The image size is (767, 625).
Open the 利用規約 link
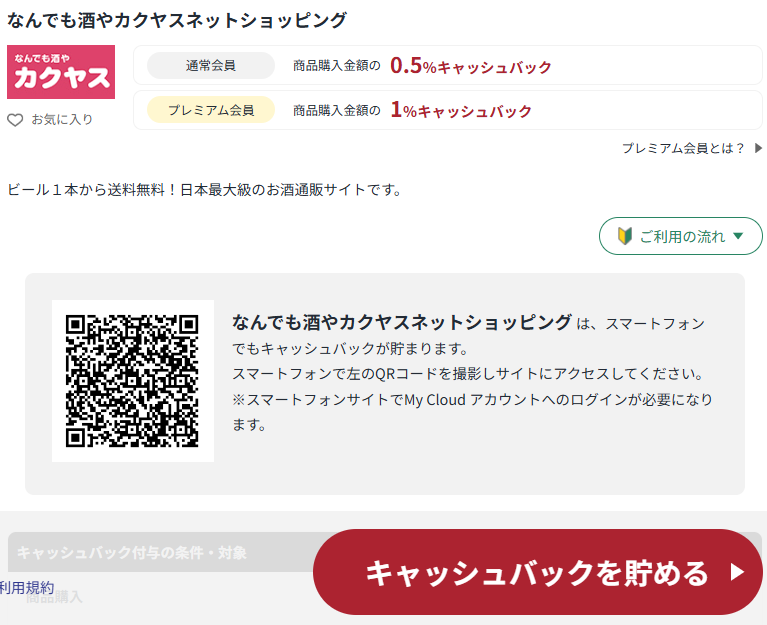27,587
